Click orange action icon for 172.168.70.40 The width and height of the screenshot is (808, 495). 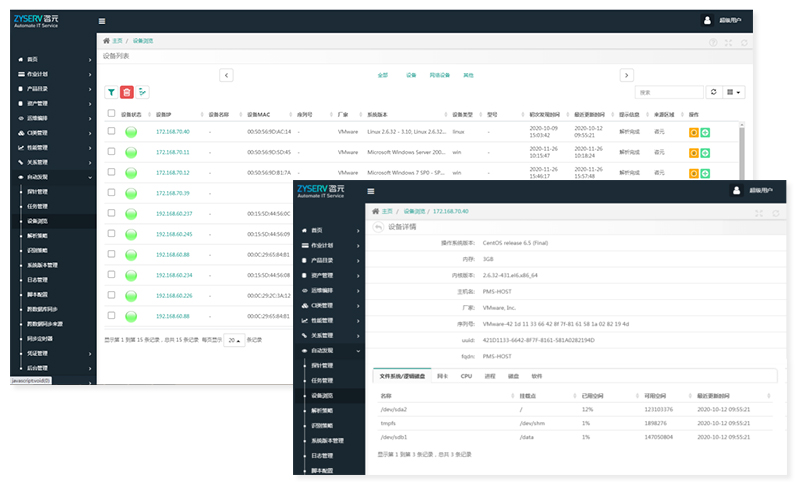click(694, 132)
